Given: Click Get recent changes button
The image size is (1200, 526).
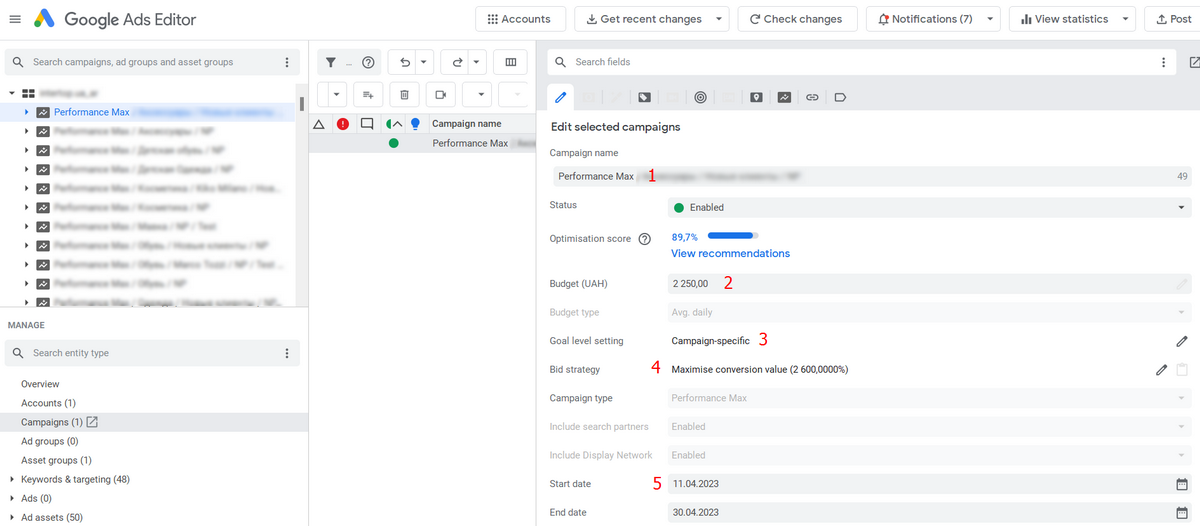Looking at the screenshot, I should 644,19.
